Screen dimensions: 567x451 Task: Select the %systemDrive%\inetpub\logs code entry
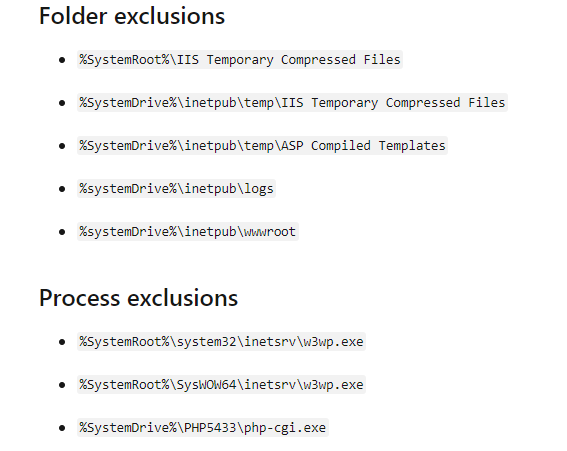pos(176,188)
